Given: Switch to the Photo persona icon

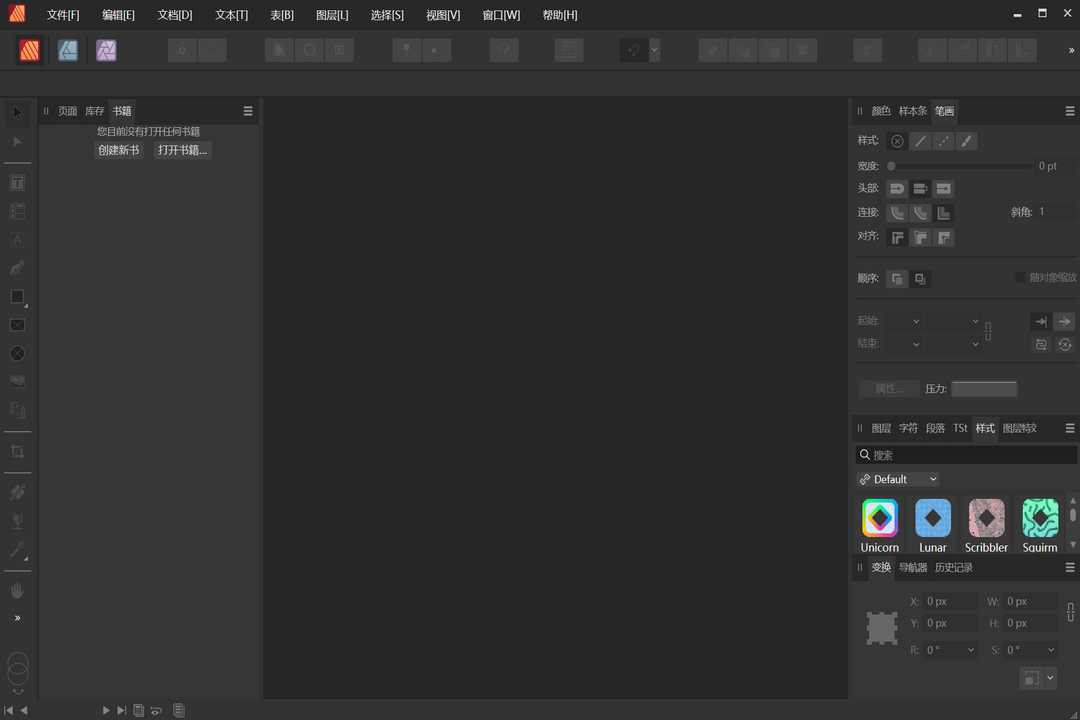Looking at the screenshot, I should click(106, 49).
